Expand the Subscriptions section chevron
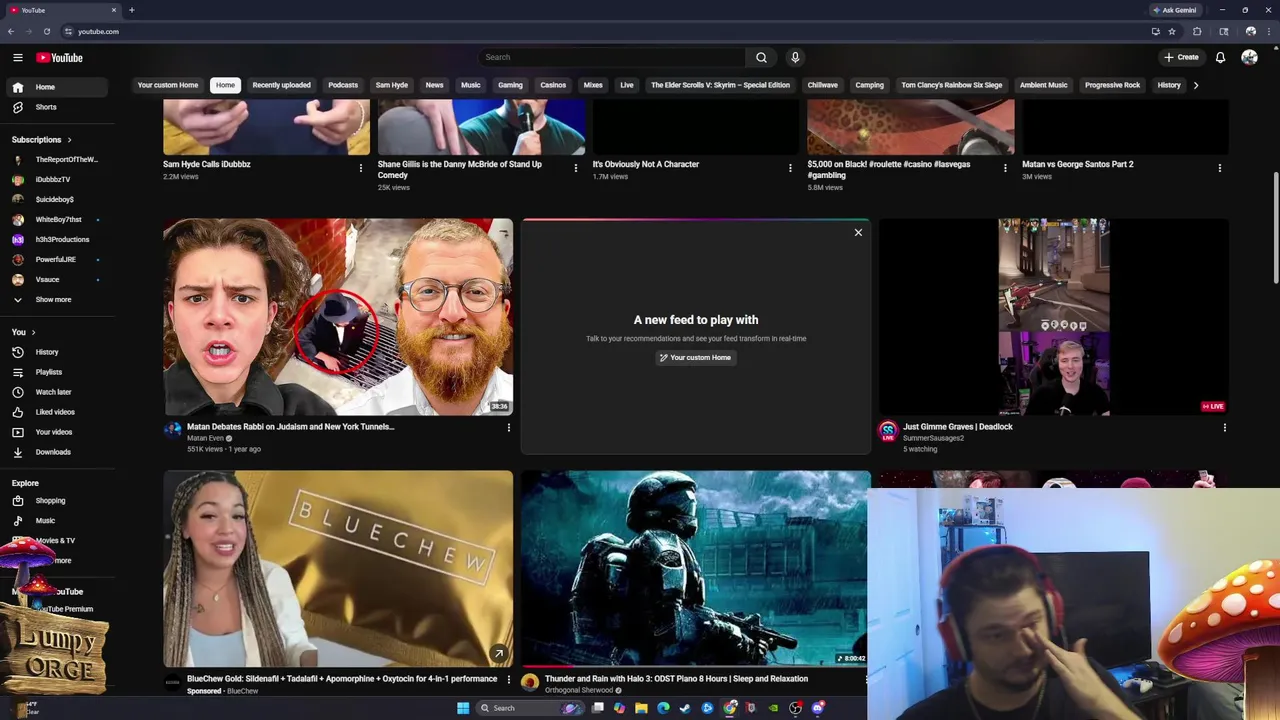Screen dimensions: 1280x720 pyautogui.click(x=69, y=140)
